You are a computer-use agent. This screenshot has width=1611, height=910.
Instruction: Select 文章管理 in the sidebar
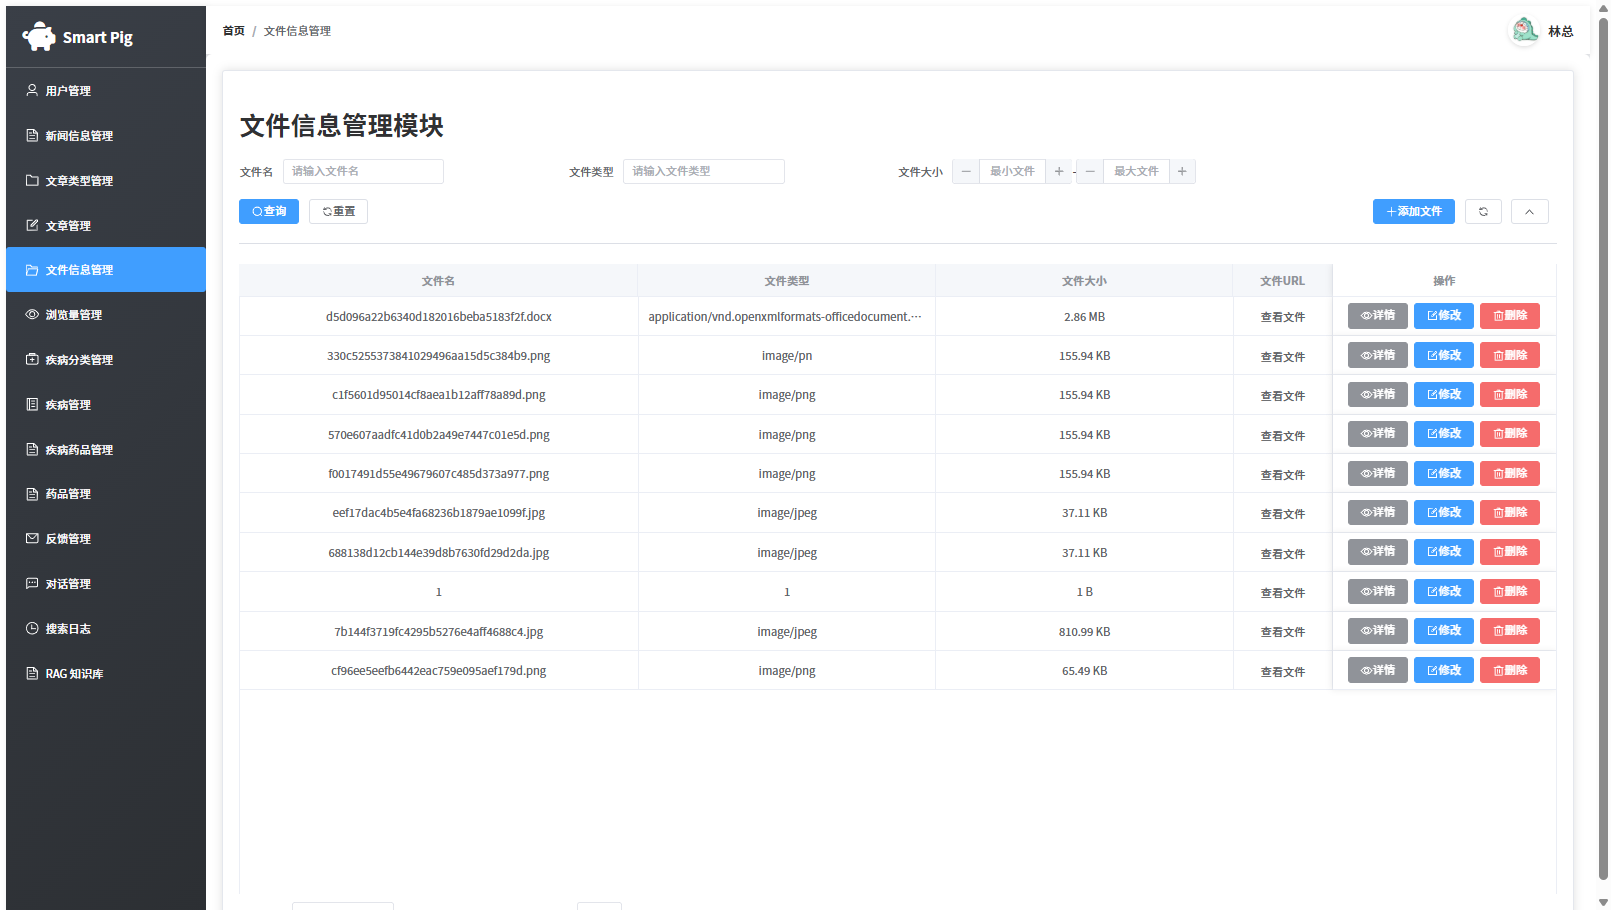(x=106, y=226)
